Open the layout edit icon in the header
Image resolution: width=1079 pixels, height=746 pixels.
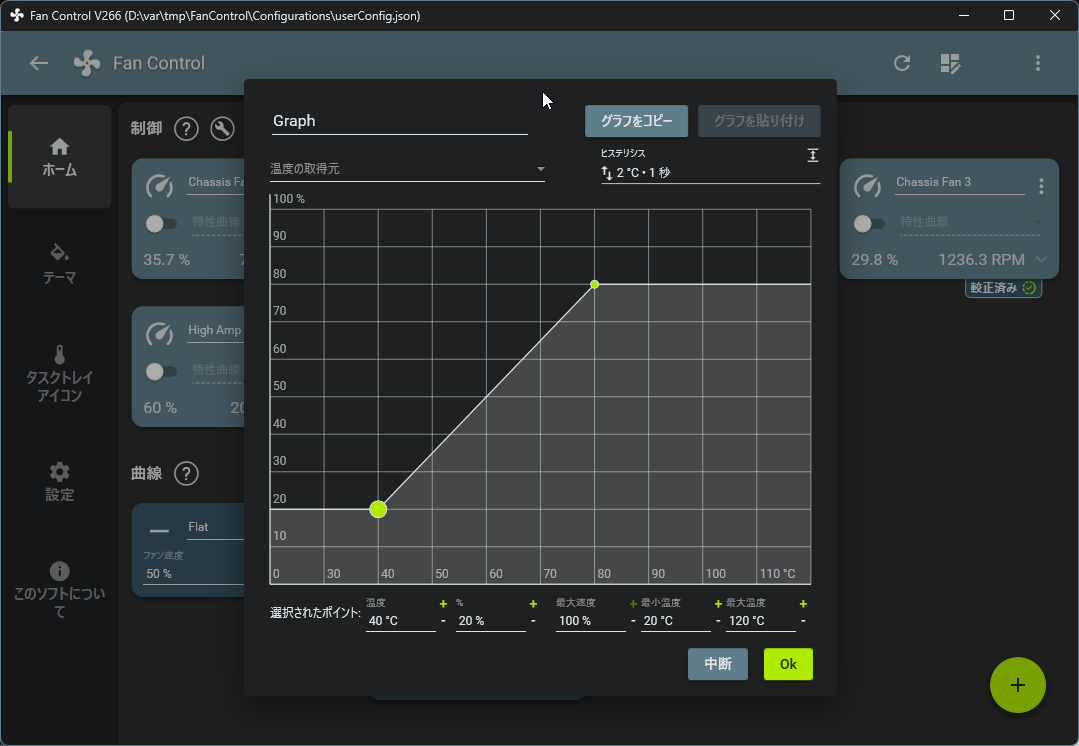pyautogui.click(x=950, y=63)
